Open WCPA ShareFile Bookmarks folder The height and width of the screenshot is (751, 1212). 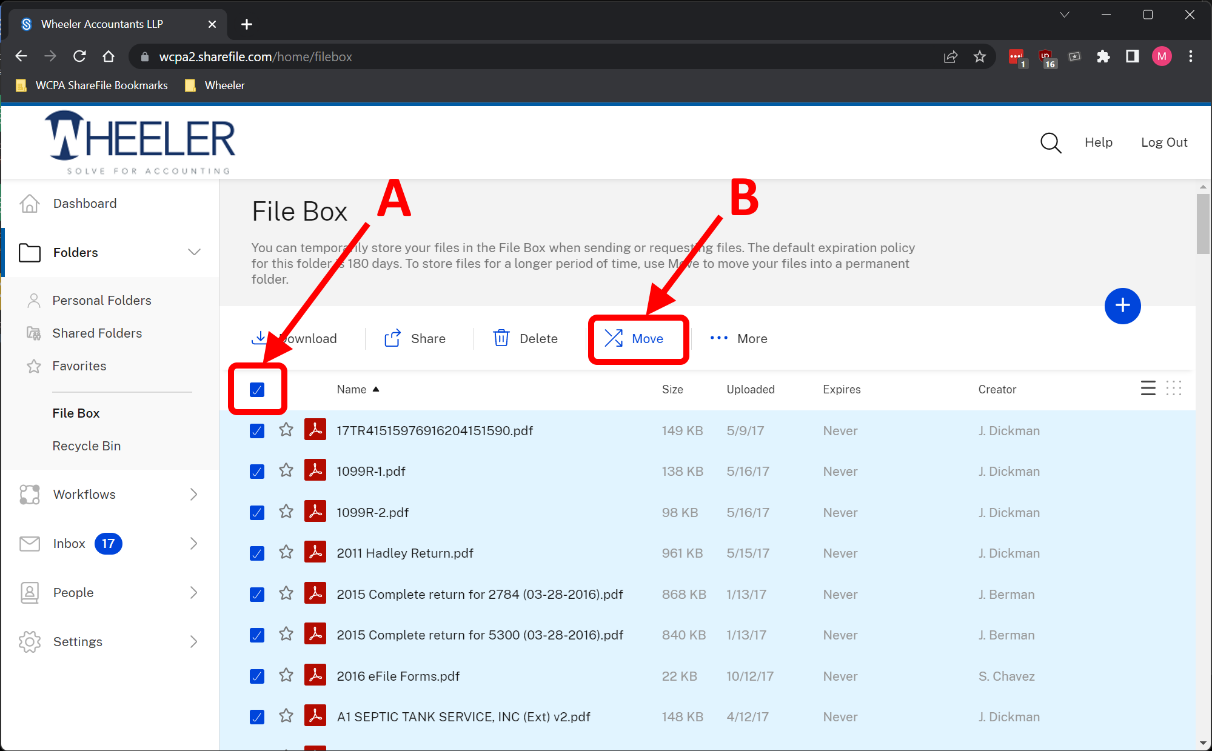pyautogui.click(x=92, y=85)
